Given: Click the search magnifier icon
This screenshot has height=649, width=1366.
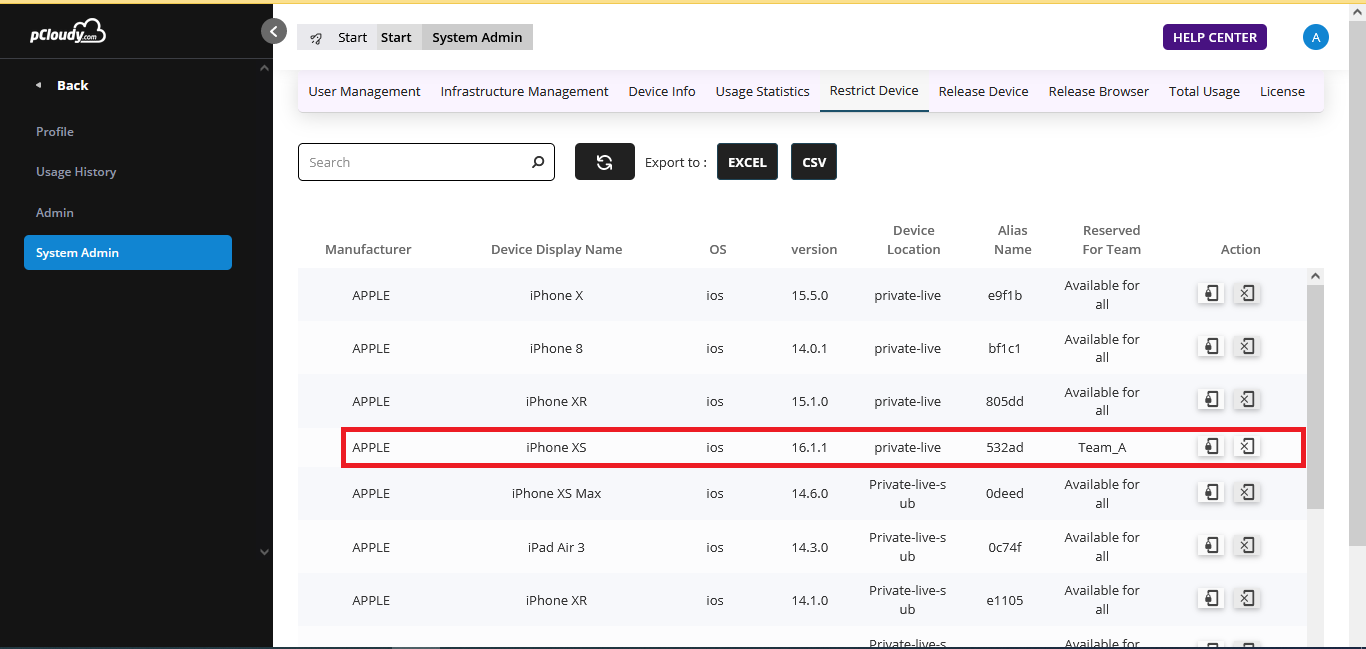Looking at the screenshot, I should [x=538, y=162].
